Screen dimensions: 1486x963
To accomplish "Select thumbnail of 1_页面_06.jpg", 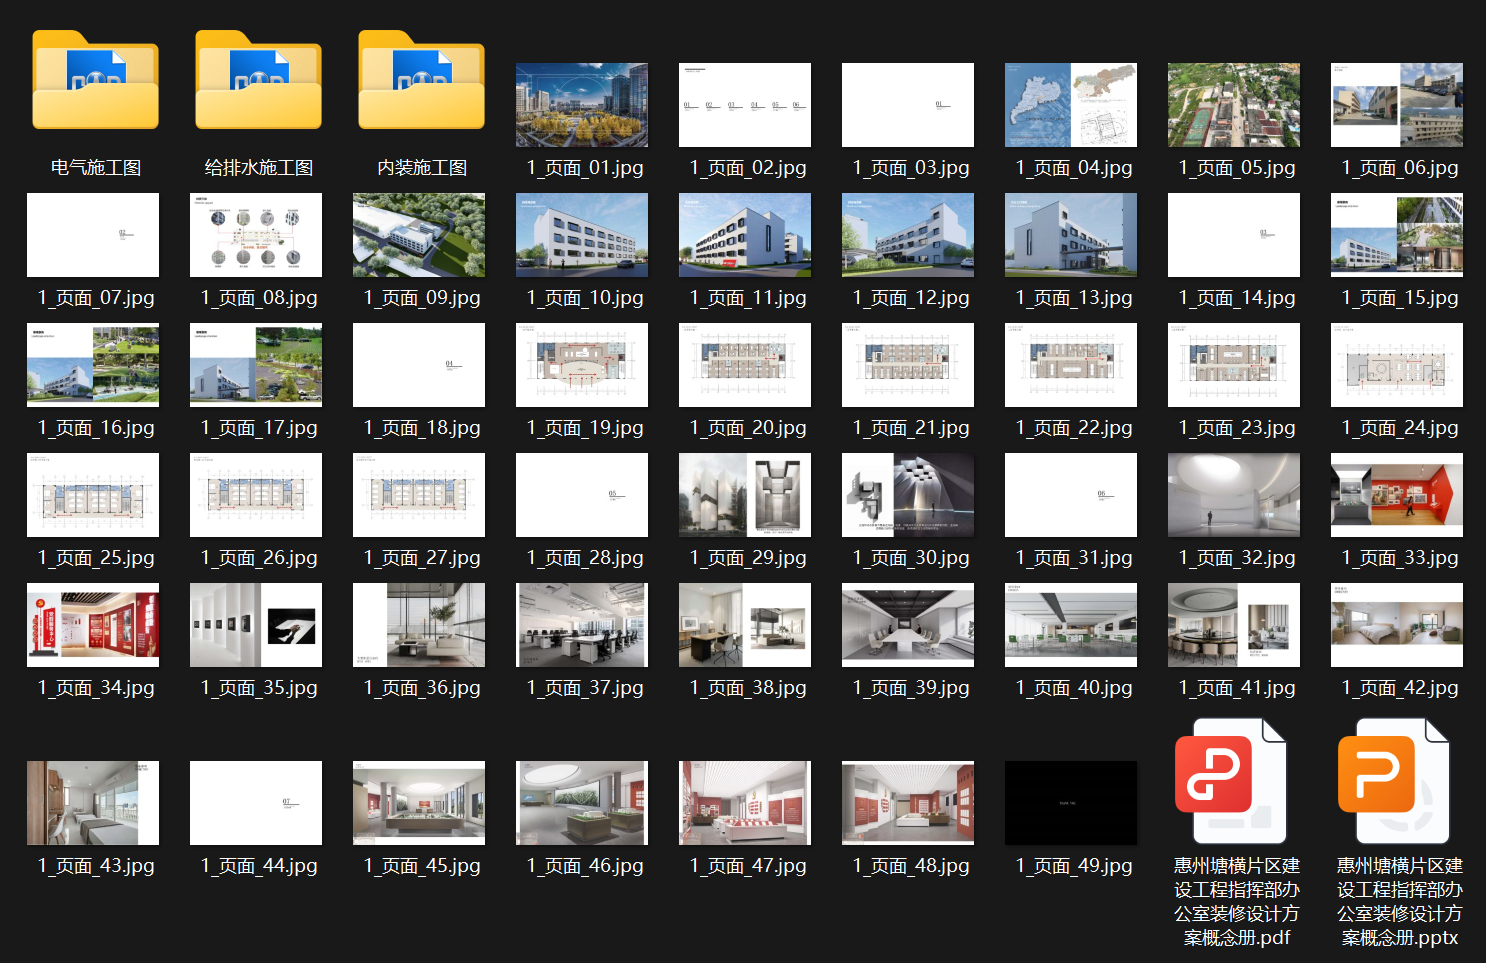I will click(1397, 105).
